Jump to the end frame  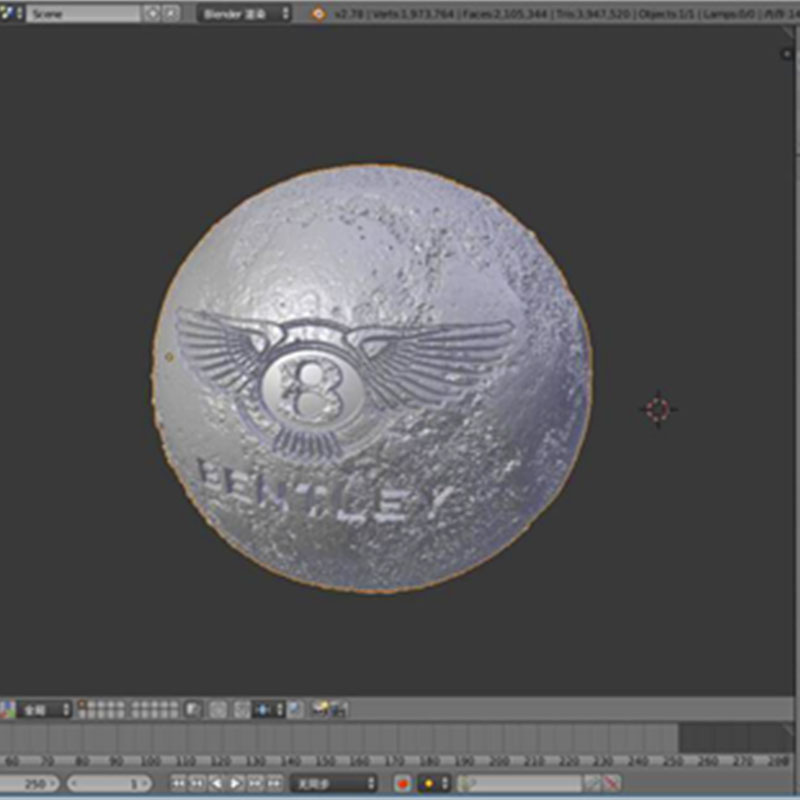point(274,783)
